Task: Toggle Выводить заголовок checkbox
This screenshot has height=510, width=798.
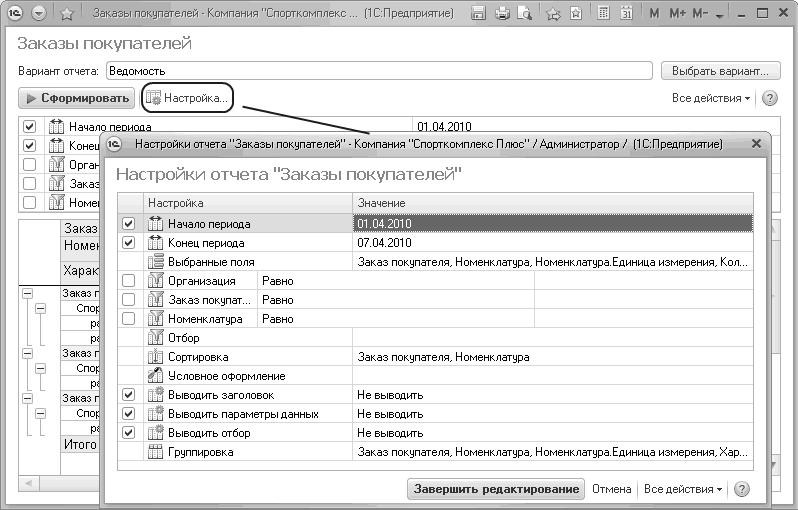Action: (129, 394)
